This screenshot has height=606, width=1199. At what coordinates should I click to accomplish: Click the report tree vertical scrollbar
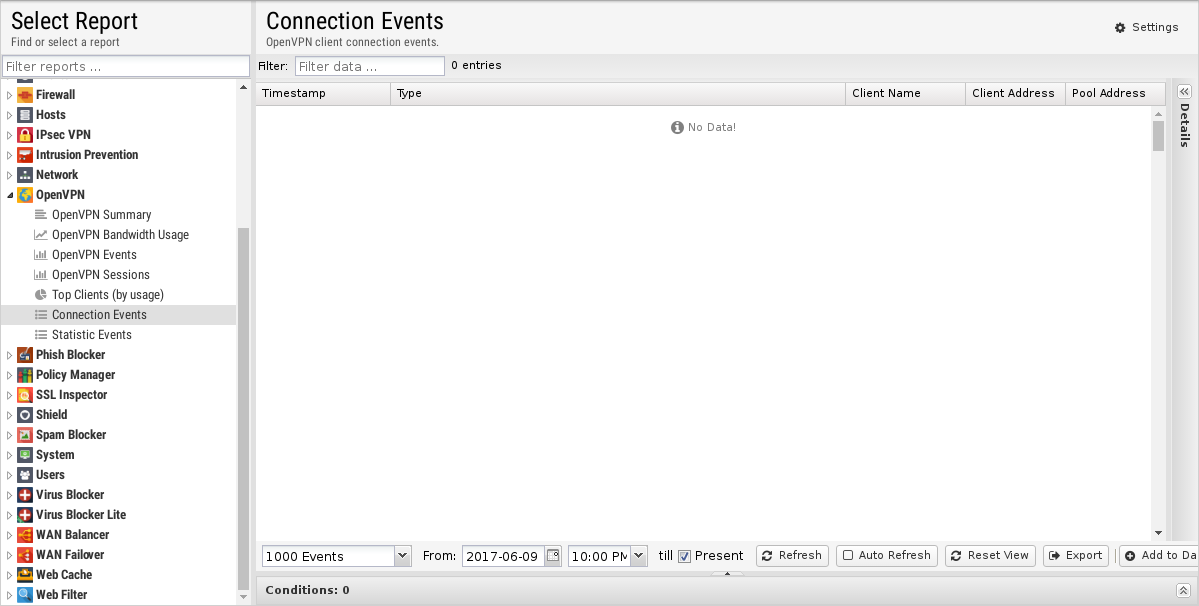243,409
